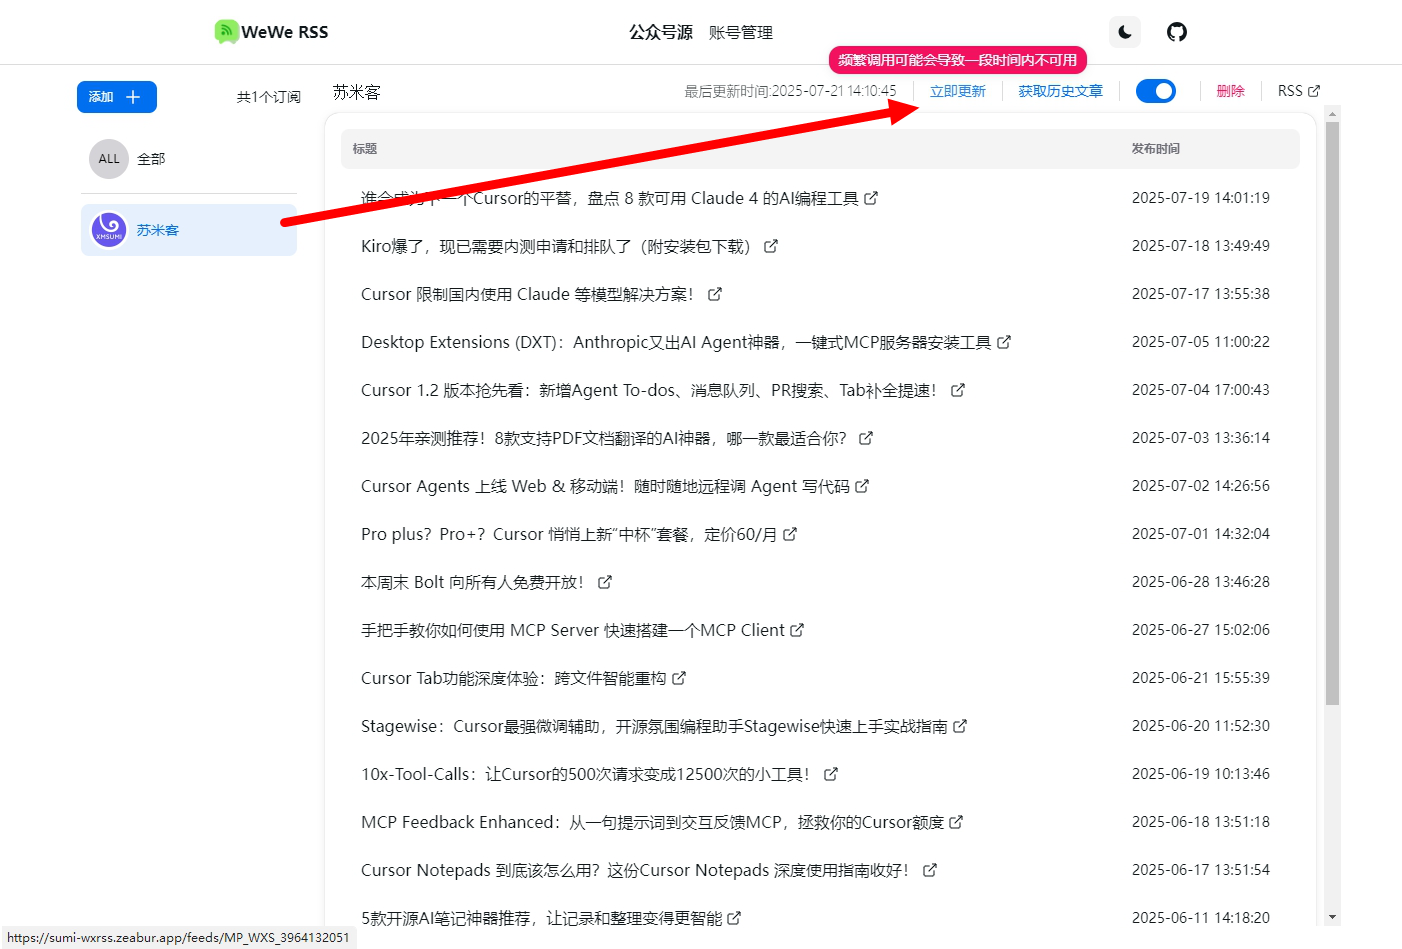The width and height of the screenshot is (1402, 949).
Task: Click the 最后更新时间 timestamp text
Action: click(x=790, y=91)
